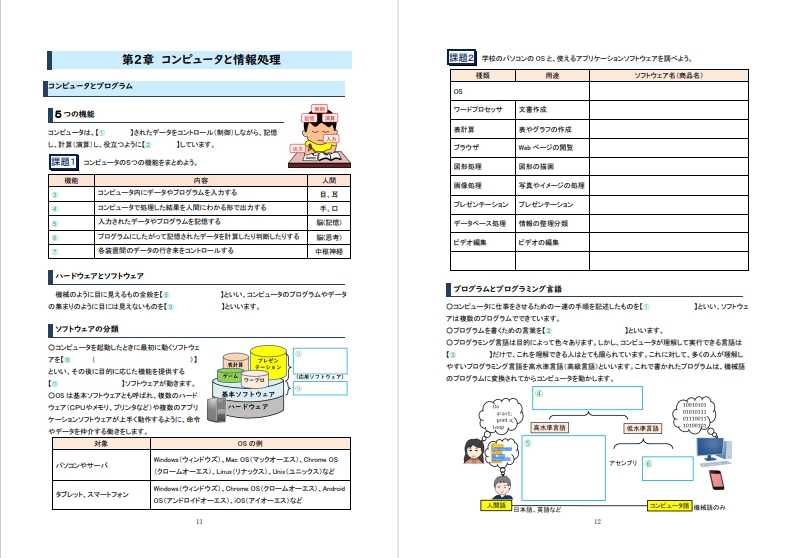
Task: Click the heading ハードウェアとソフトウェア
Action: point(99,276)
